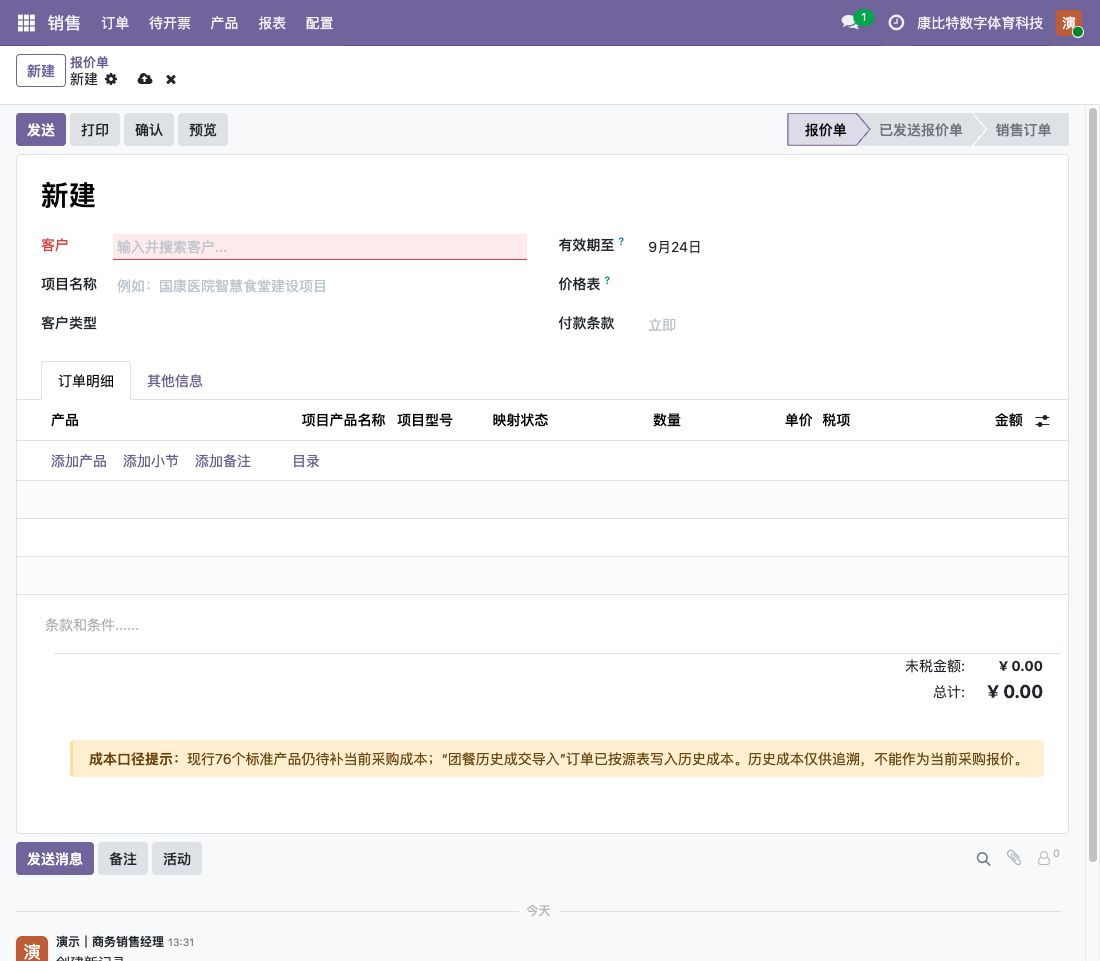Image resolution: width=1100 pixels, height=961 pixels.
Task: Confirm the quotation with 确认
Action: (149, 130)
